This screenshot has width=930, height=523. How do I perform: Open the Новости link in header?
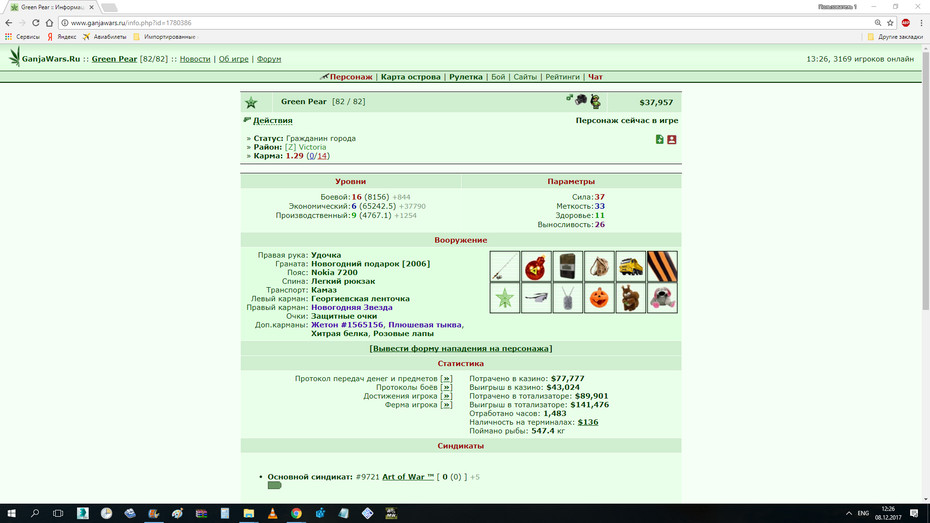[195, 59]
